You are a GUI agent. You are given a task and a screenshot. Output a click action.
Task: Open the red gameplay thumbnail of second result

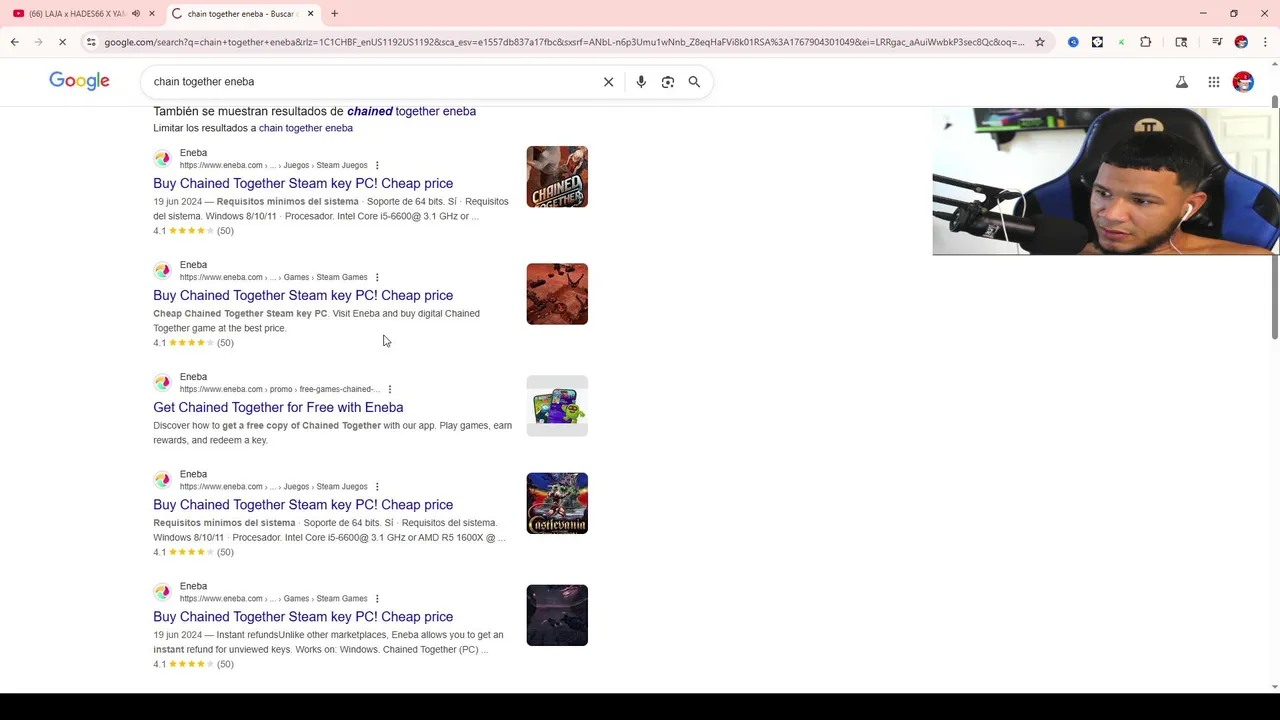pyautogui.click(x=557, y=294)
